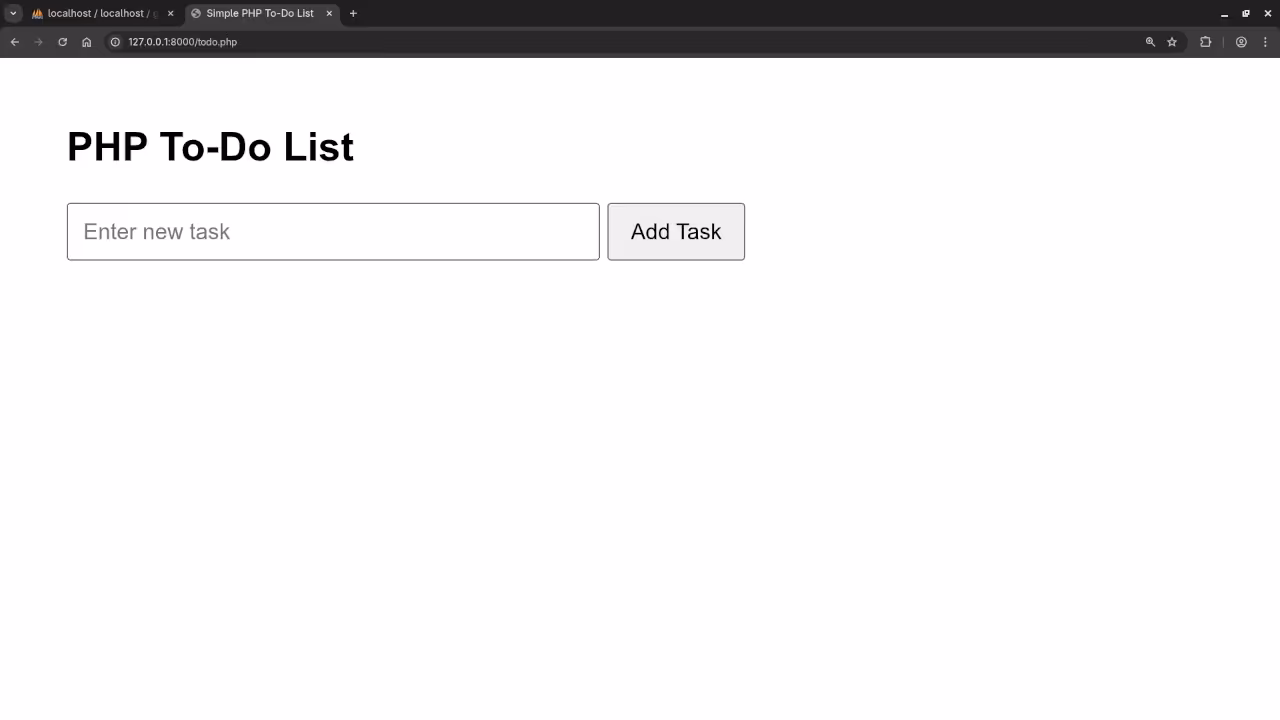Click the browser back arrow
Viewport: 1280px width, 720px height.
15,42
